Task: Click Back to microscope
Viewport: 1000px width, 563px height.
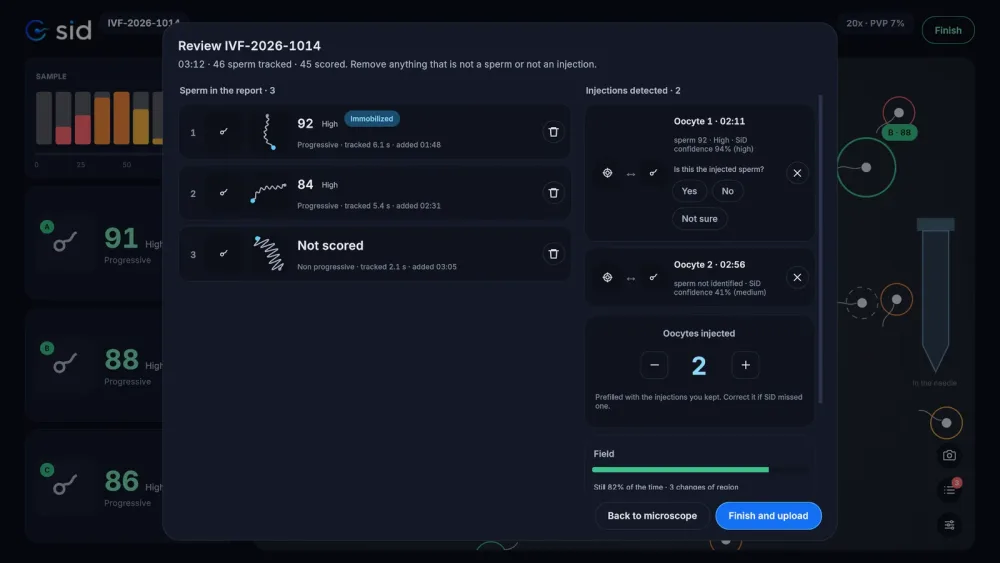Action: [x=652, y=516]
